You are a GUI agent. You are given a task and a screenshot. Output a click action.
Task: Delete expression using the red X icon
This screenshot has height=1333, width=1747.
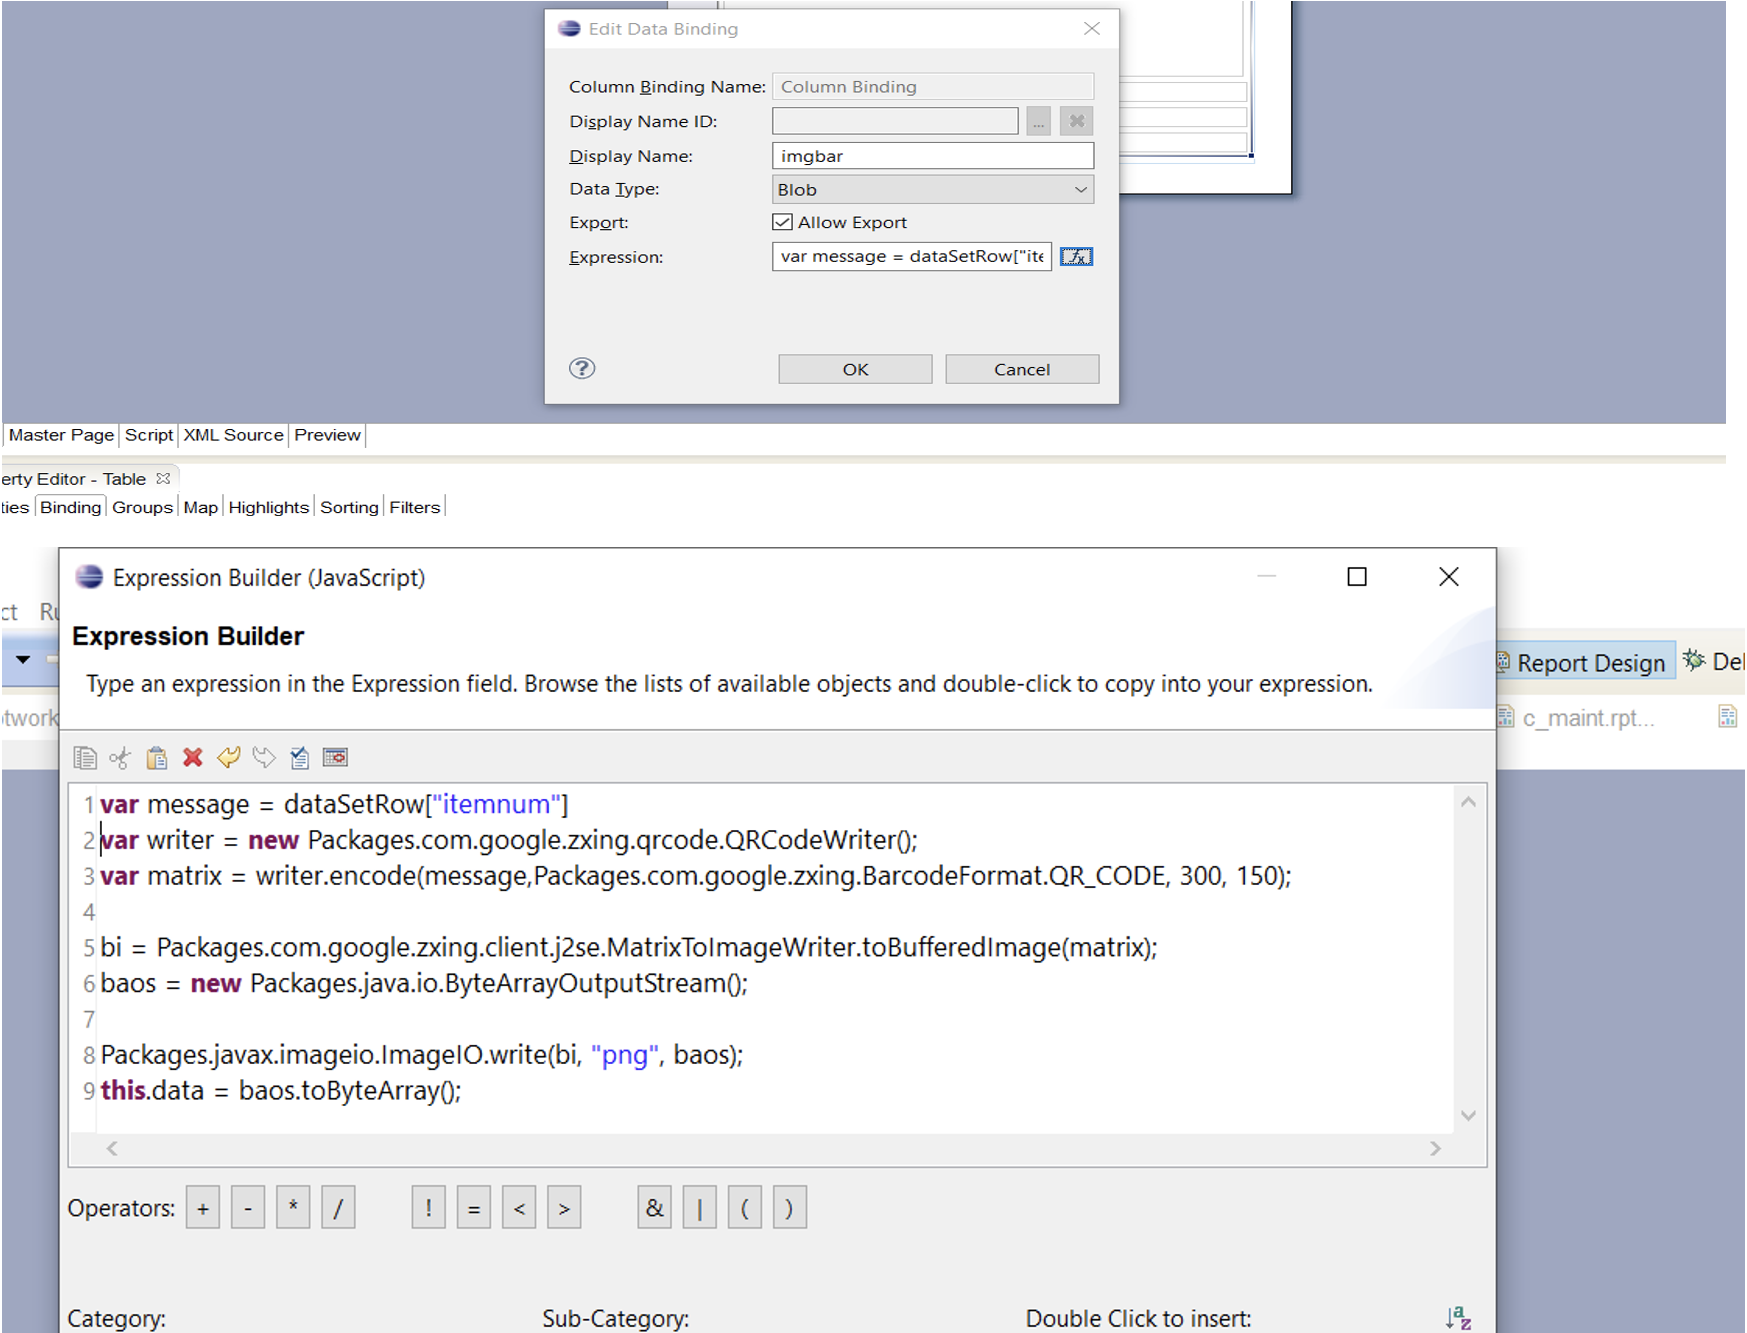(x=193, y=758)
